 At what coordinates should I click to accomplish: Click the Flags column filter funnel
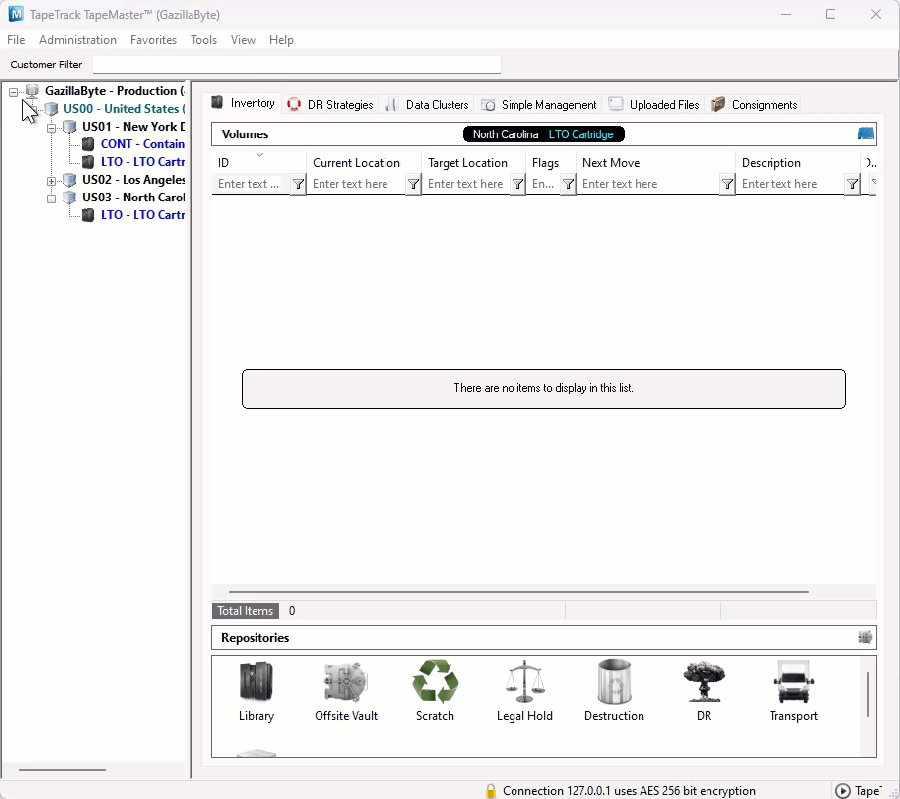click(568, 184)
